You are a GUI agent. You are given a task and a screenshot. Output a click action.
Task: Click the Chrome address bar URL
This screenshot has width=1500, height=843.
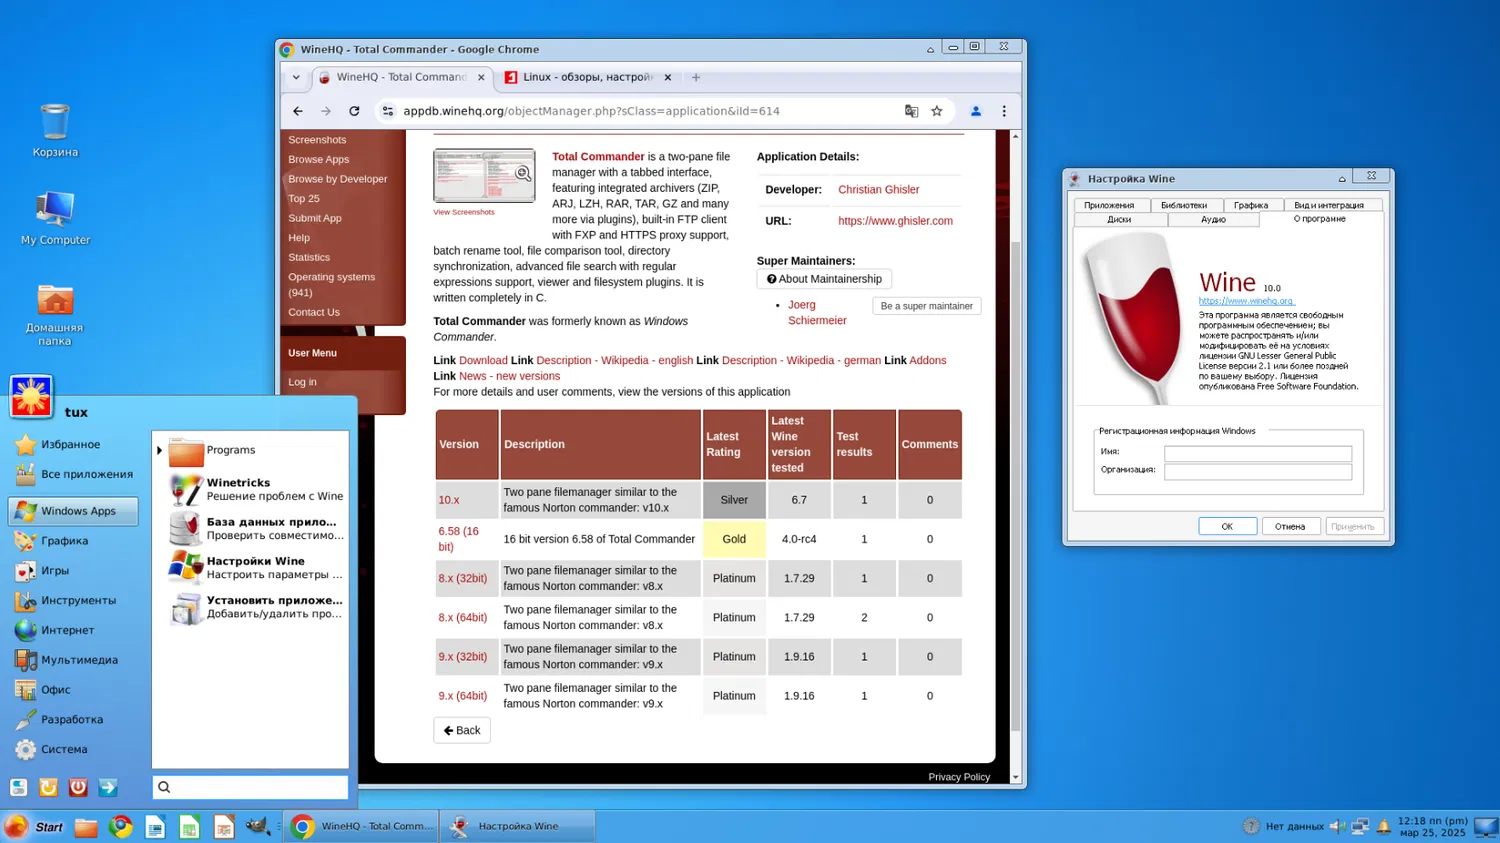[591, 111]
